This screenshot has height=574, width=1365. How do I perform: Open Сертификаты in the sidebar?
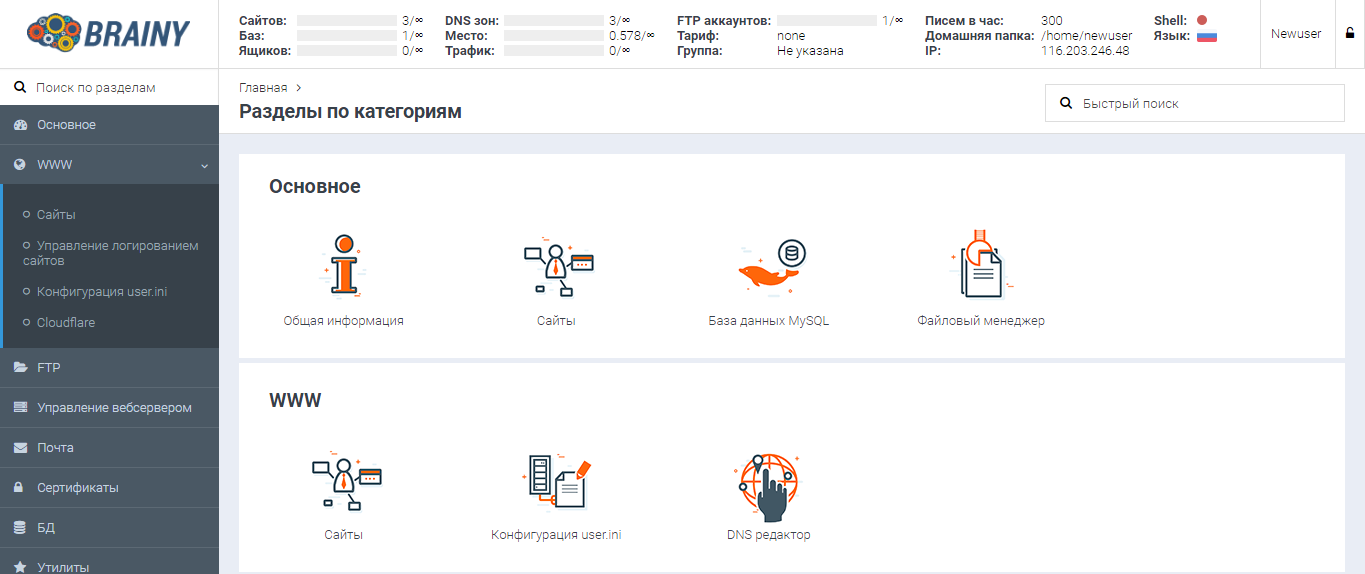109,488
